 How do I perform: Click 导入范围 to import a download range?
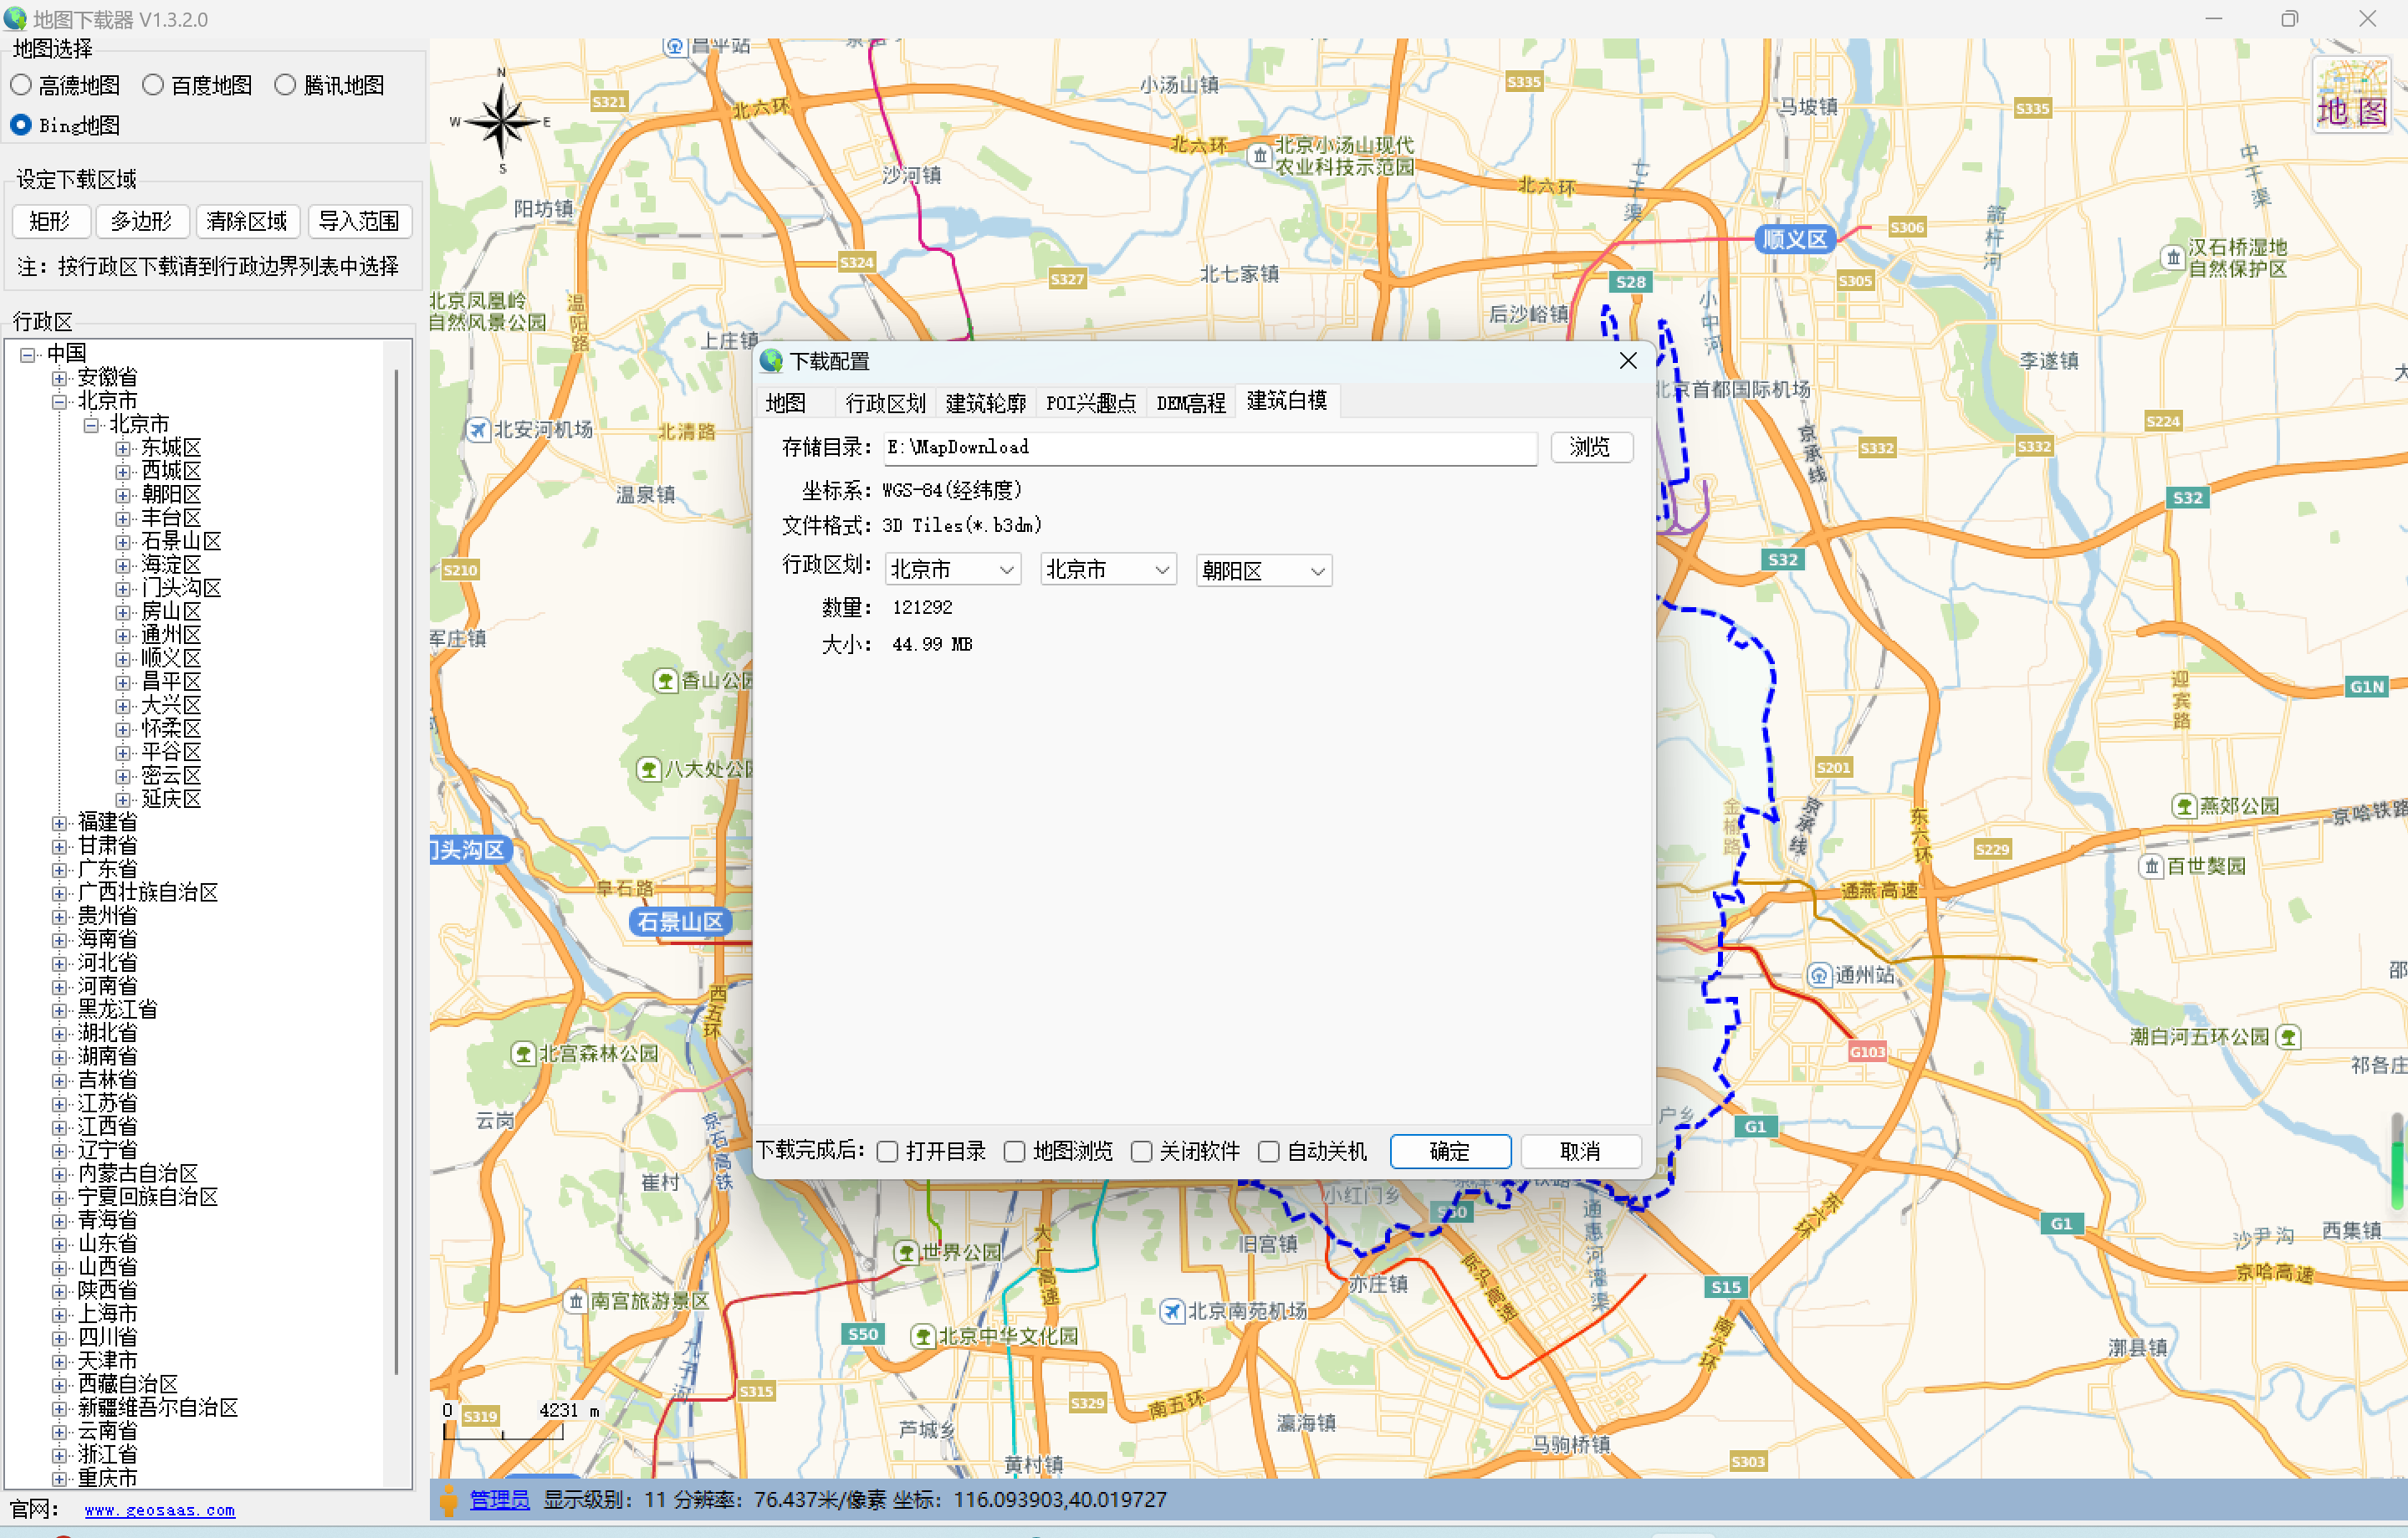click(360, 221)
